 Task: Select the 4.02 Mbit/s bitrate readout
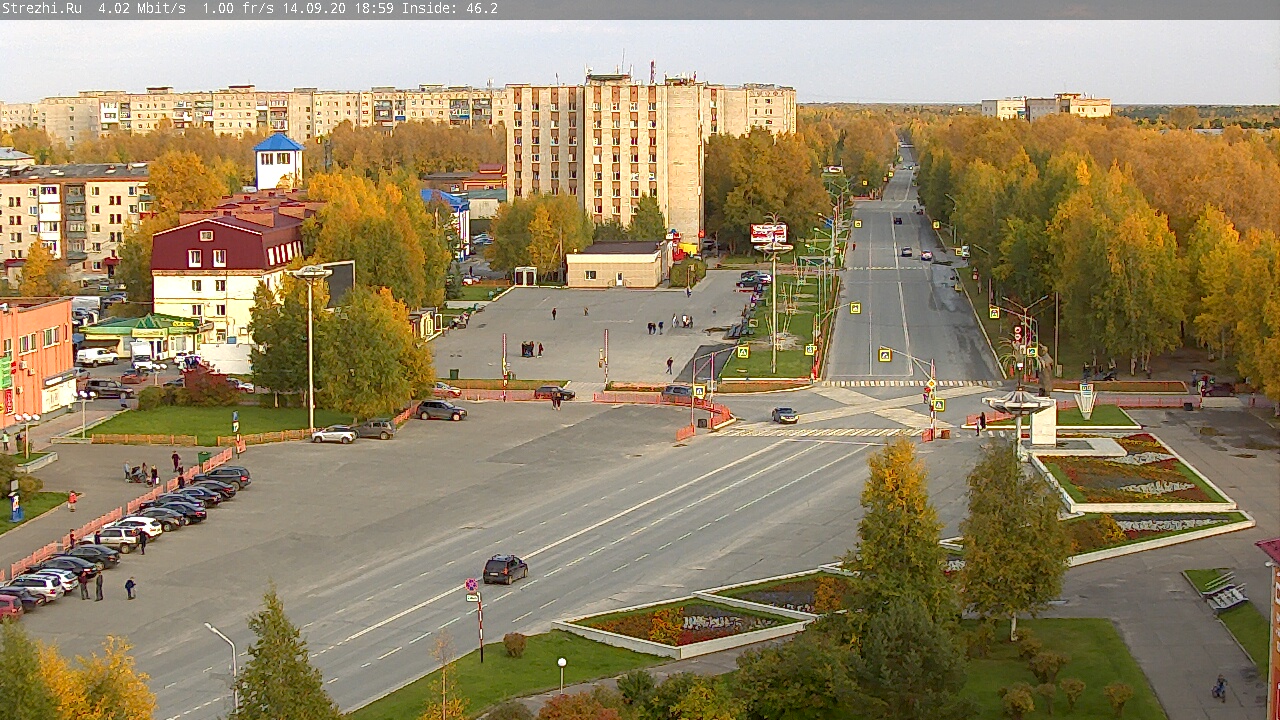coord(142,8)
